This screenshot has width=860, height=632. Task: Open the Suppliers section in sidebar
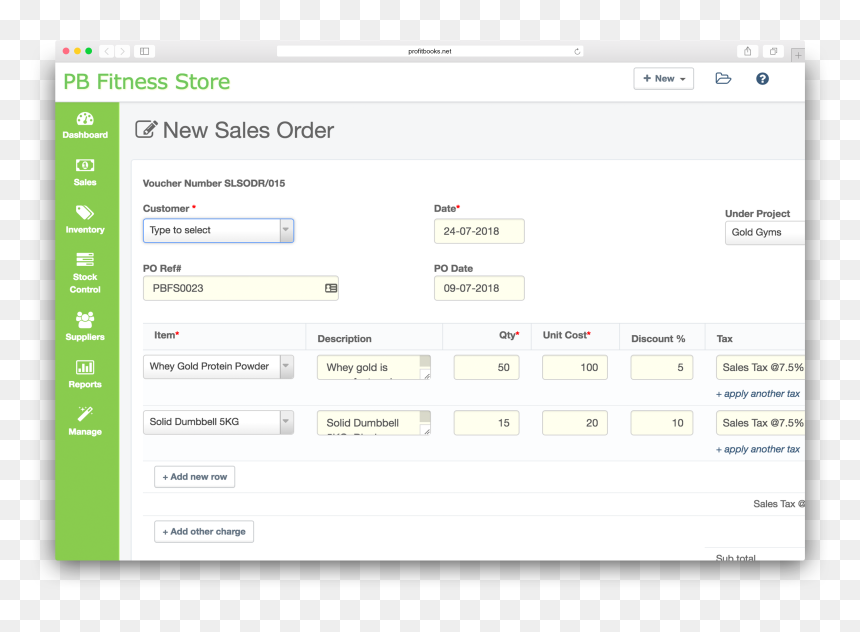point(85,326)
